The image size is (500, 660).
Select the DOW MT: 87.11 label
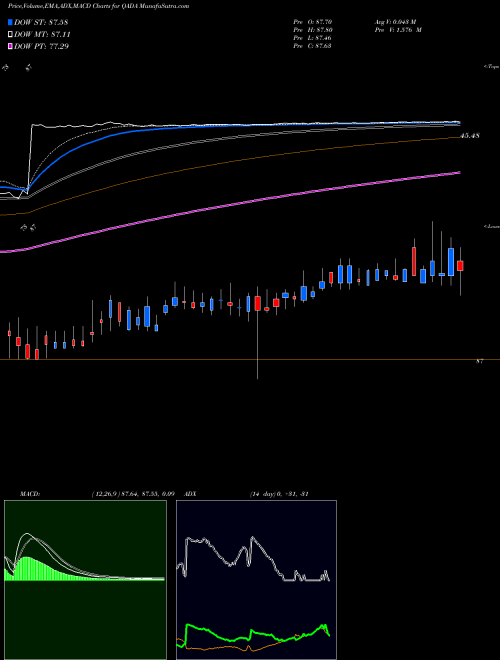click(42, 35)
